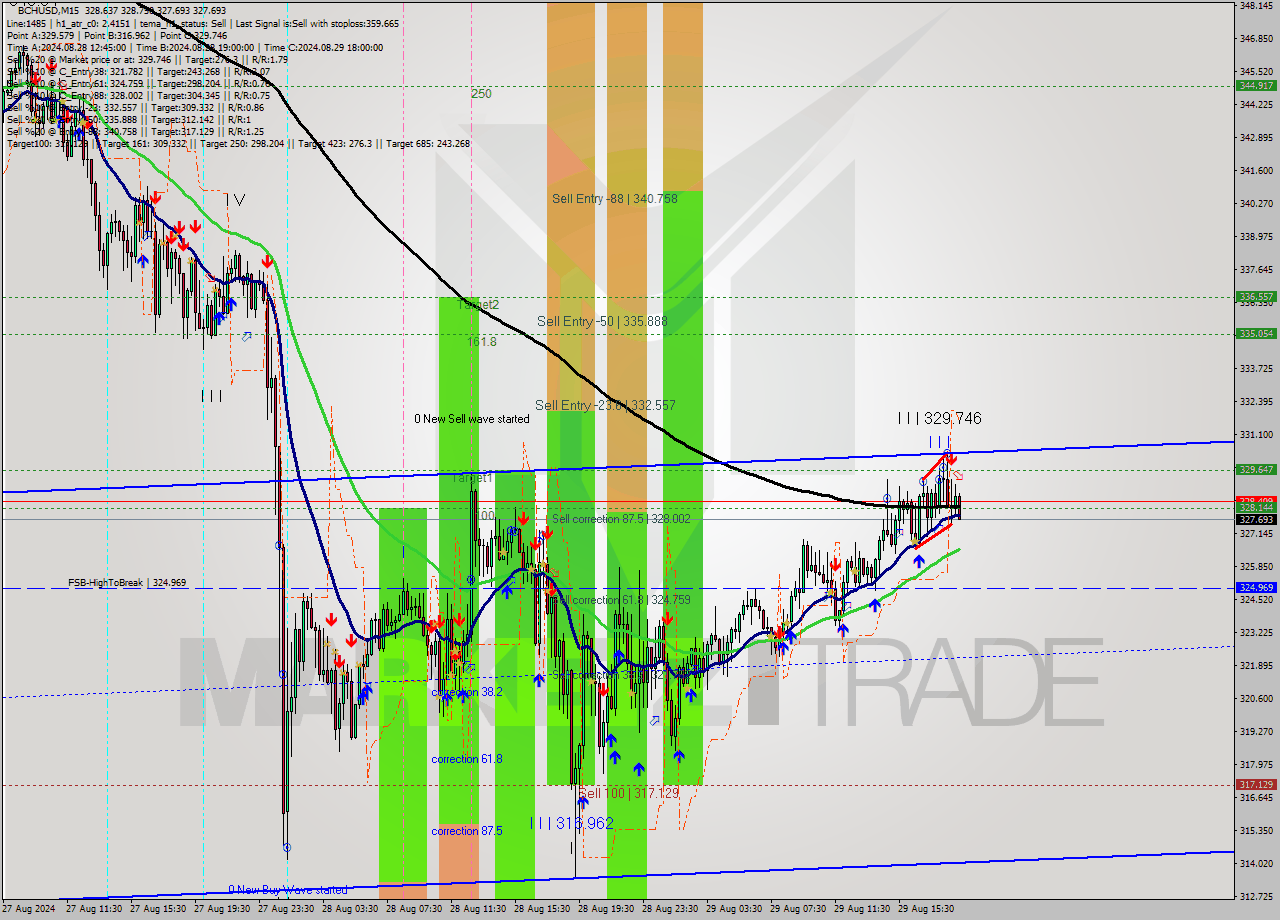This screenshot has width=1280, height=920.
Task: Click the 340.270 price axis value
Action: pos(1256,204)
